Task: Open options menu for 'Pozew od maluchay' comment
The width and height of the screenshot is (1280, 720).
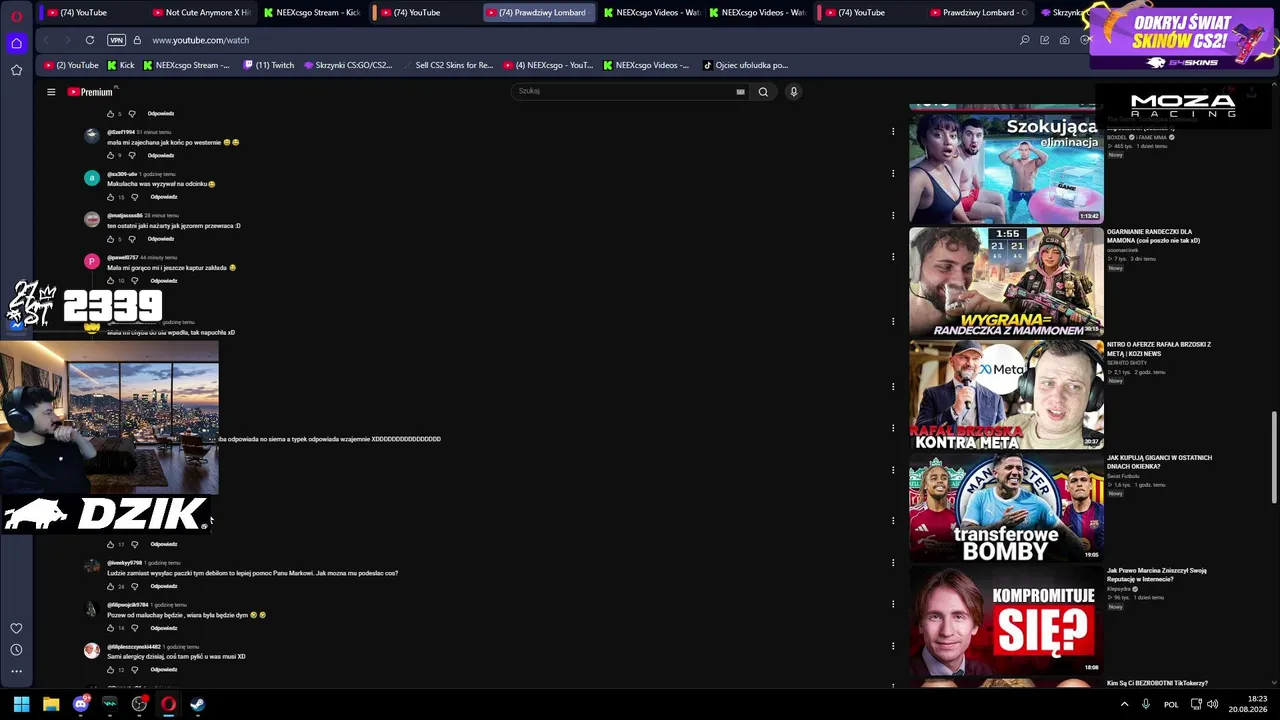Action: (x=893, y=604)
